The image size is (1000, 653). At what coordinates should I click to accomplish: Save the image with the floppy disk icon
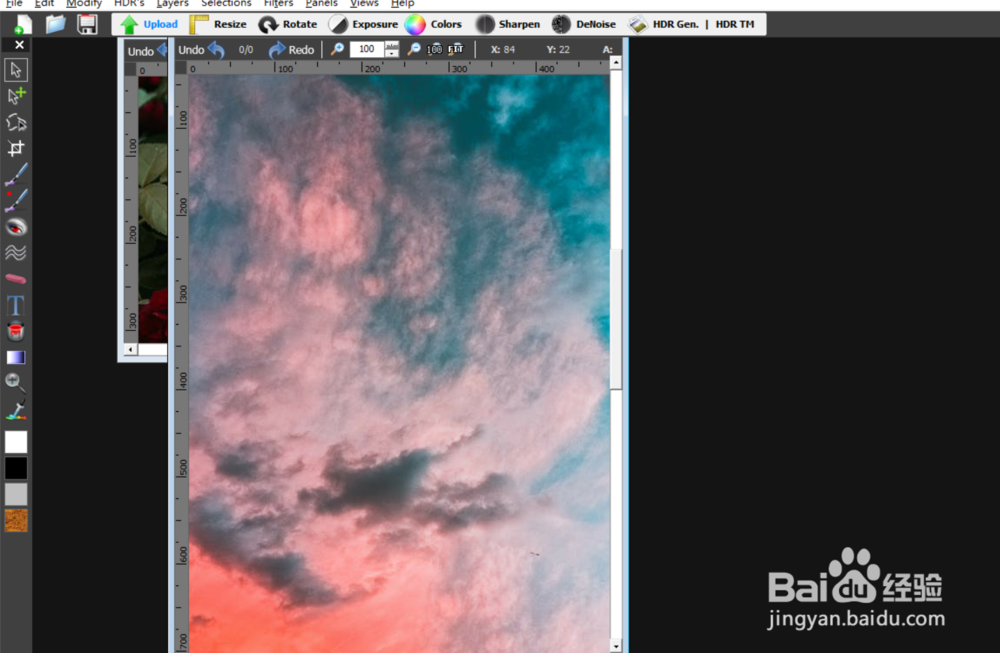pyautogui.click(x=87, y=24)
